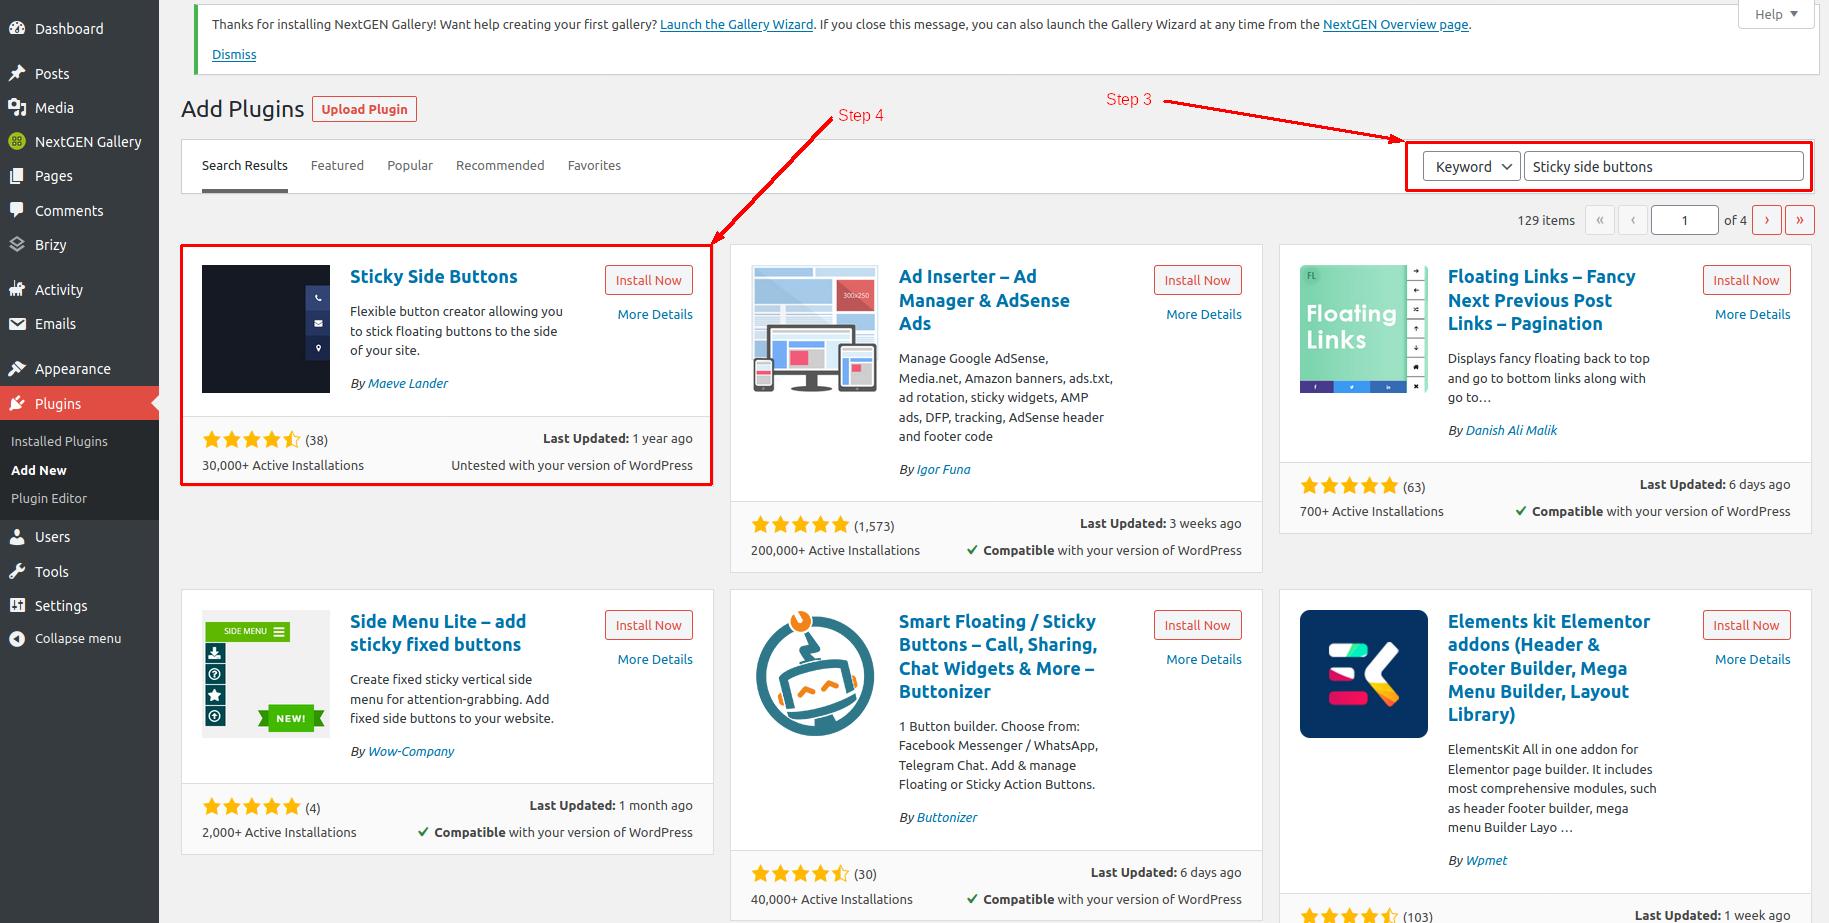
Task: Click the Upload Plugin button
Action: (364, 109)
